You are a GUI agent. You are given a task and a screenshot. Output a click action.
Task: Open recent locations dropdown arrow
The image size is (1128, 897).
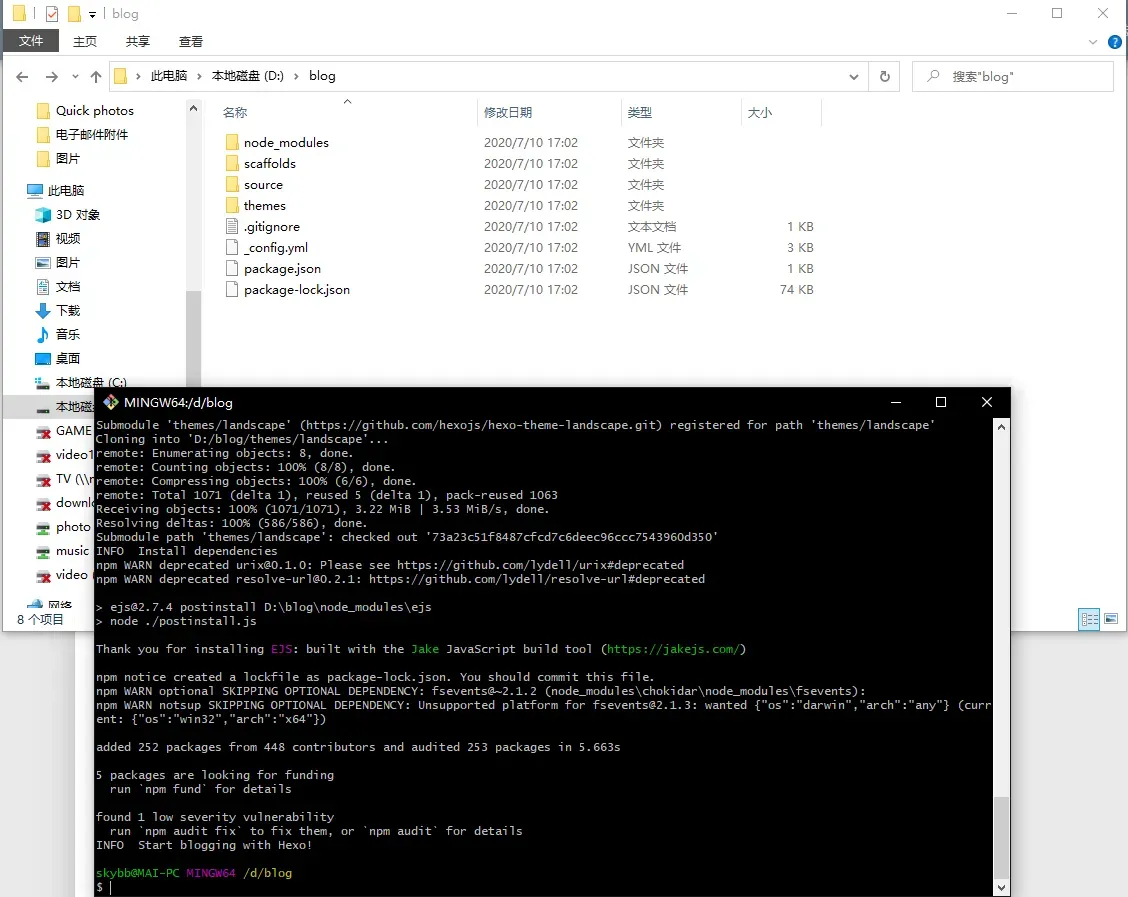tap(75, 76)
